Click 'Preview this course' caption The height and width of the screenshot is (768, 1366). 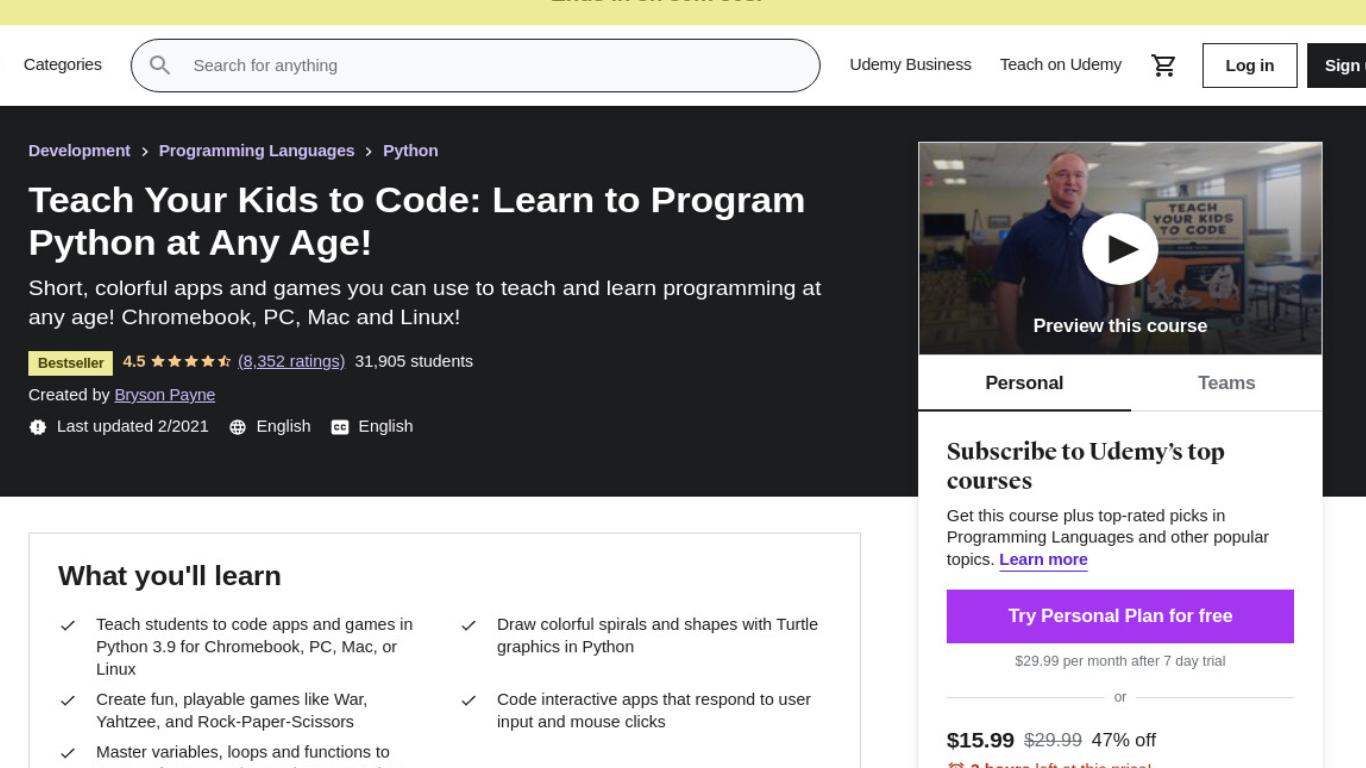[x=1120, y=326]
